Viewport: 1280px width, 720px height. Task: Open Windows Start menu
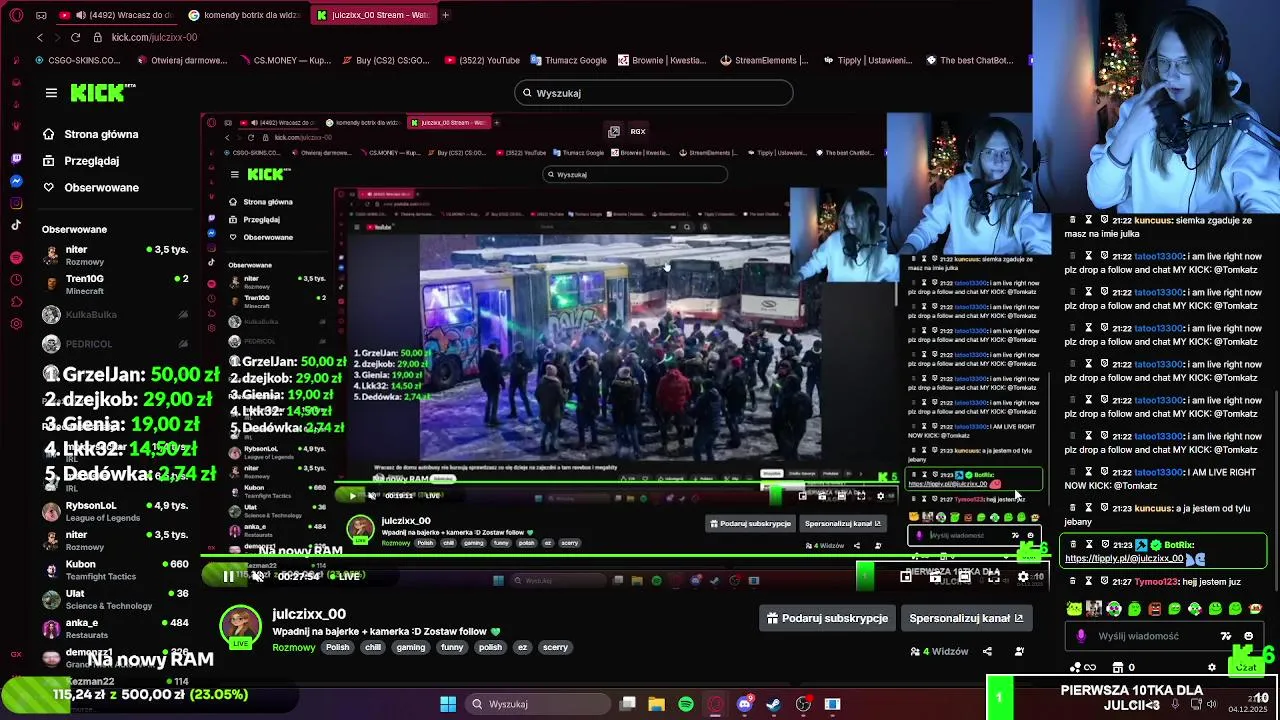click(448, 704)
